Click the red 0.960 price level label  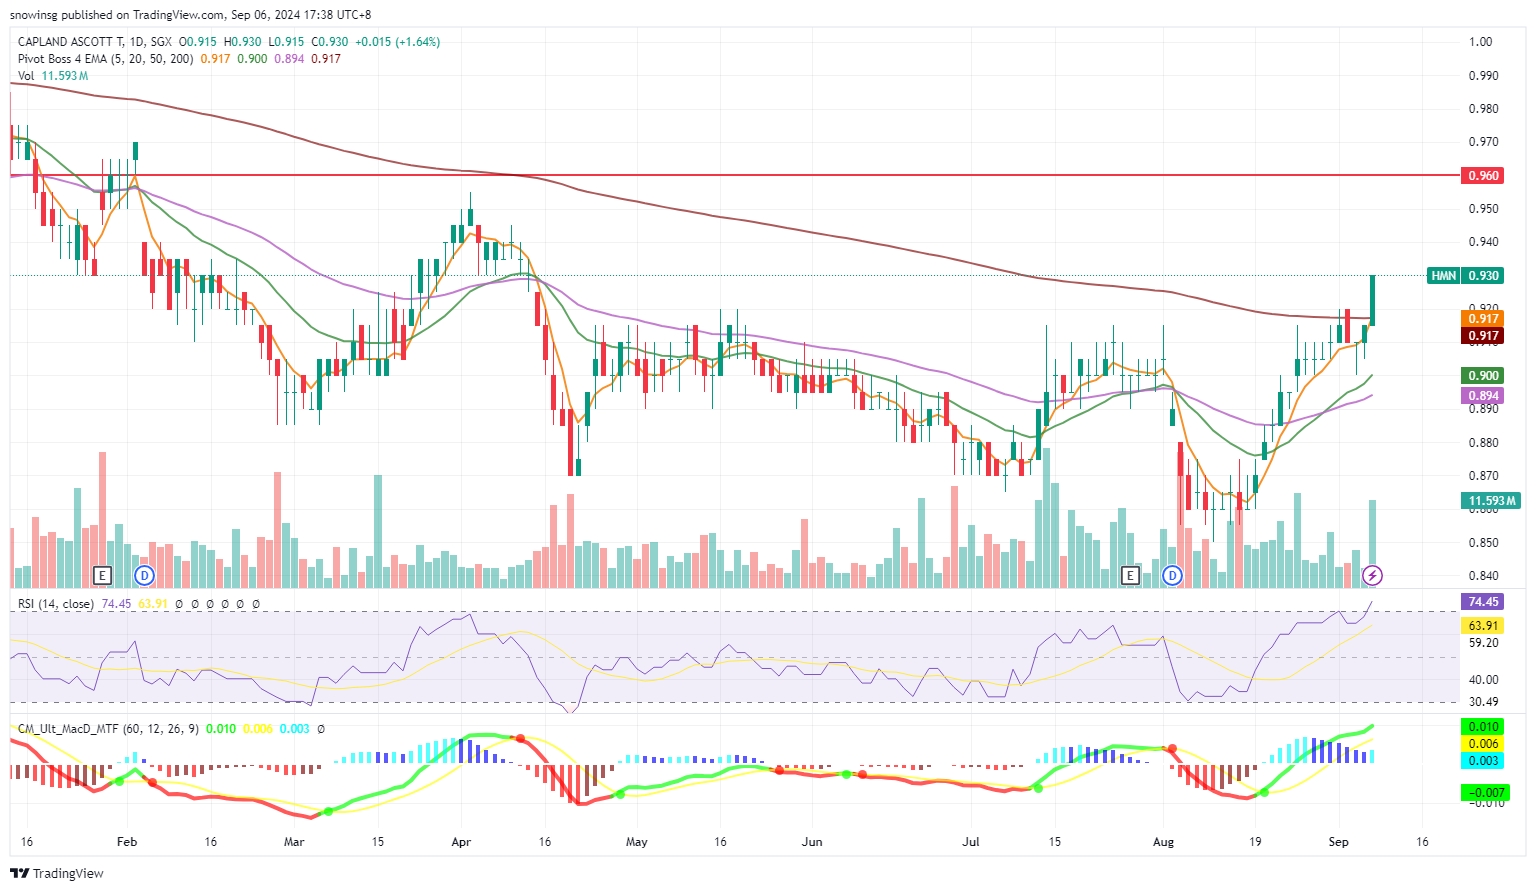(x=1483, y=175)
